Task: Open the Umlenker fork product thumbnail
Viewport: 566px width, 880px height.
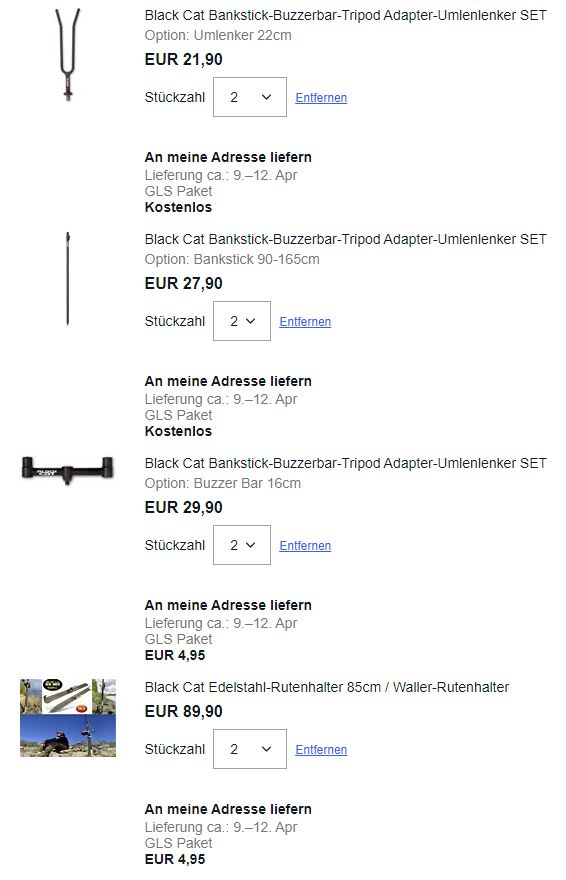Action: 68,54
